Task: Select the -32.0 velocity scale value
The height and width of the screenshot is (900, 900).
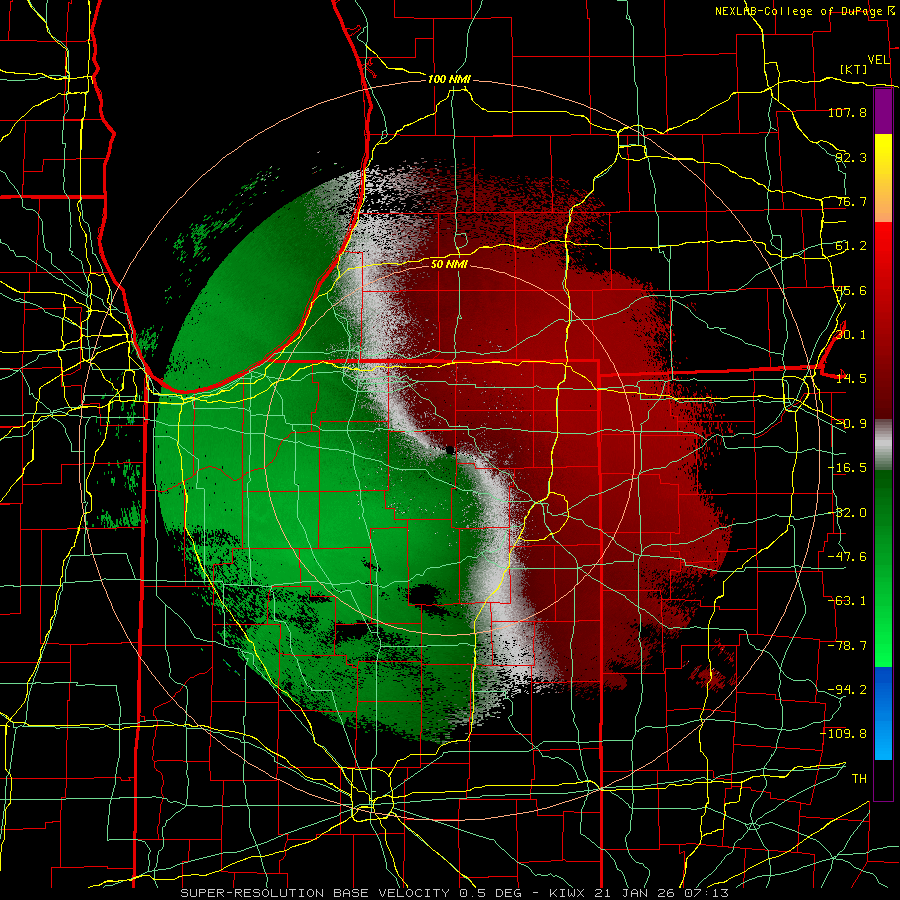Action: click(847, 513)
